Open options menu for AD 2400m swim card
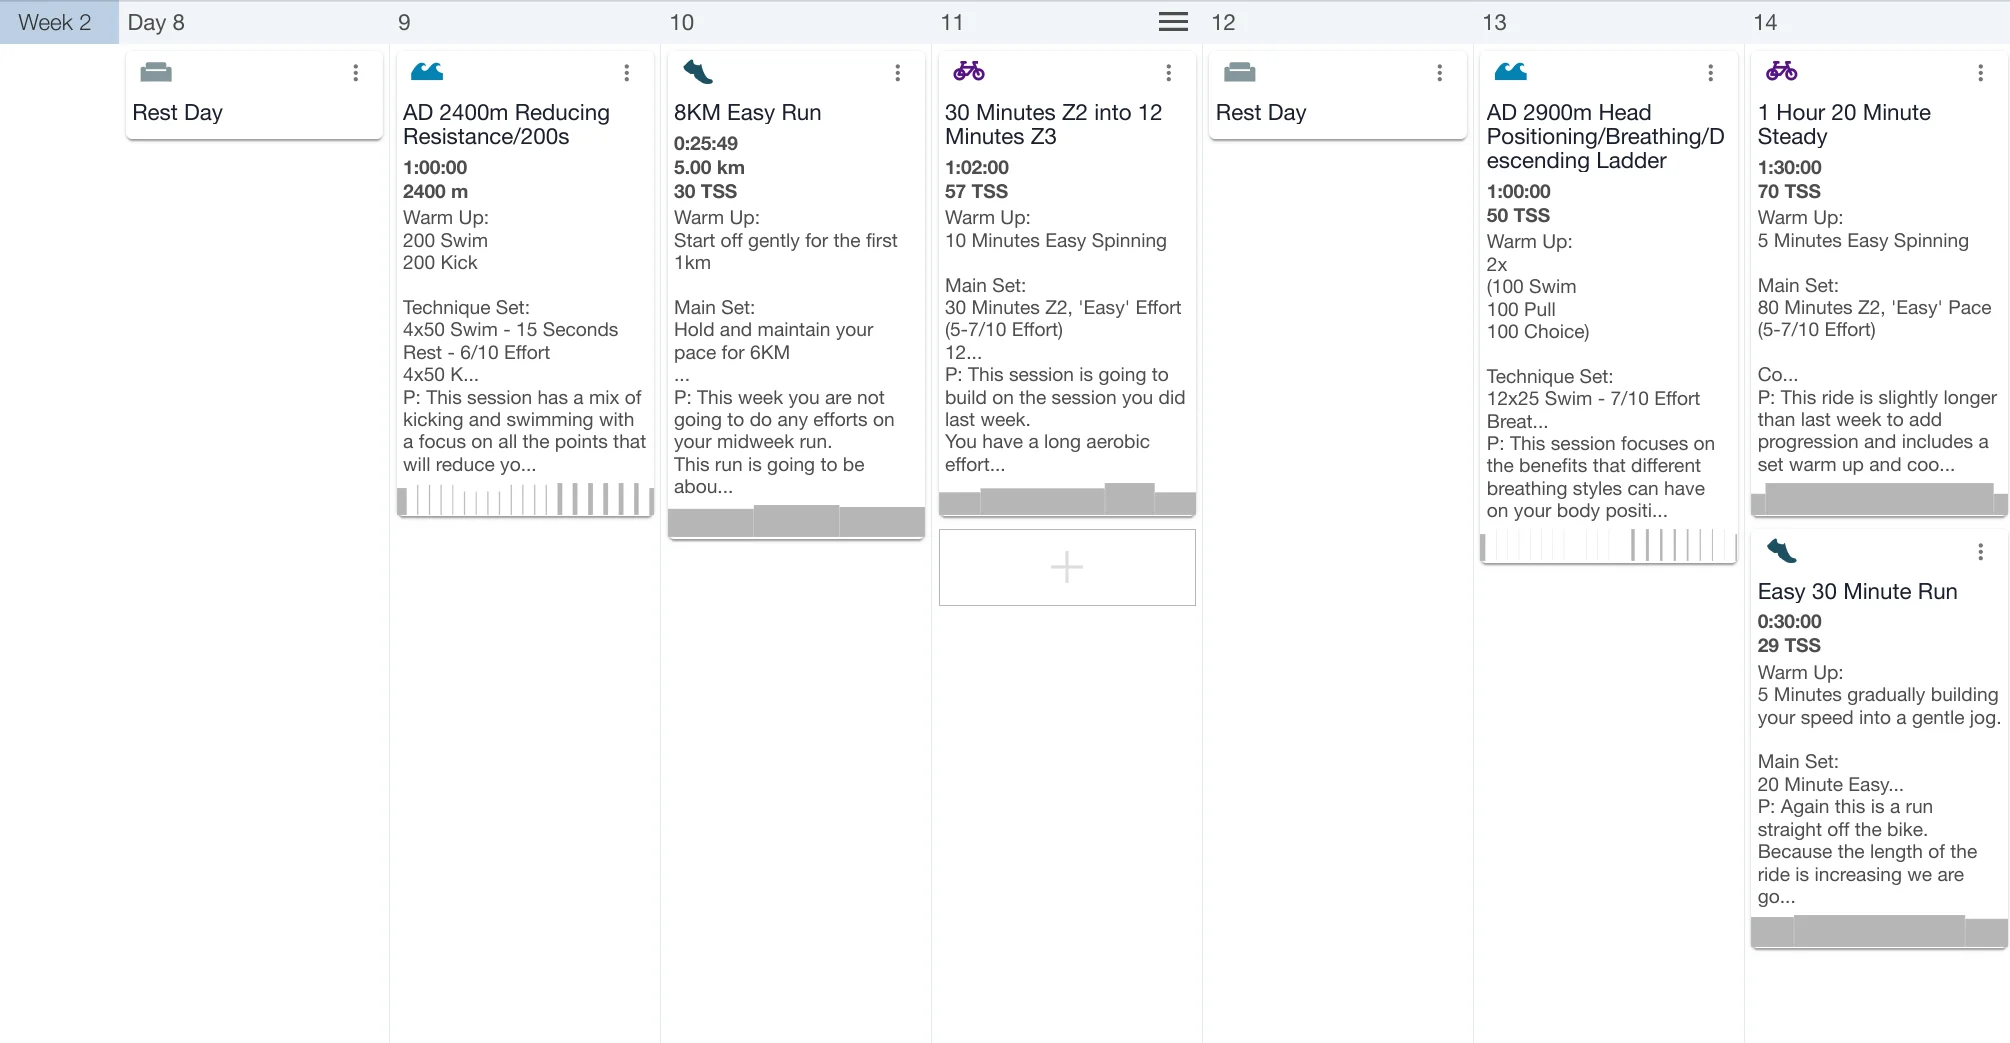 [x=627, y=73]
